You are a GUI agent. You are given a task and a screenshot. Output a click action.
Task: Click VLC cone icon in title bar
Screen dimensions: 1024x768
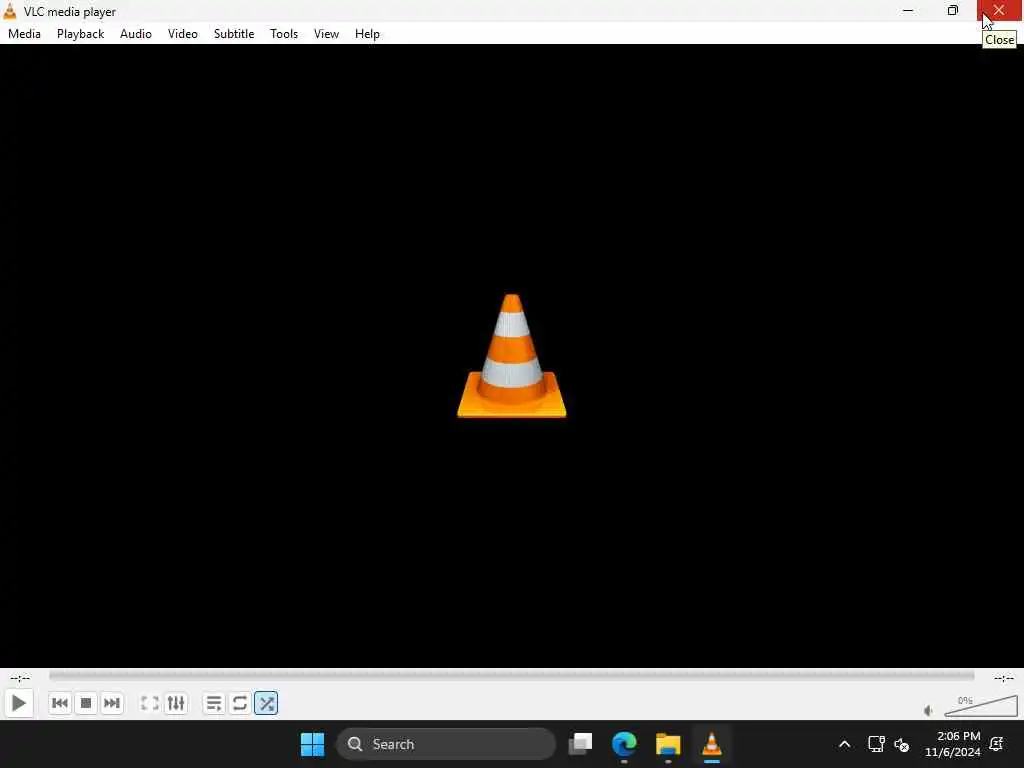tap(10, 11)
